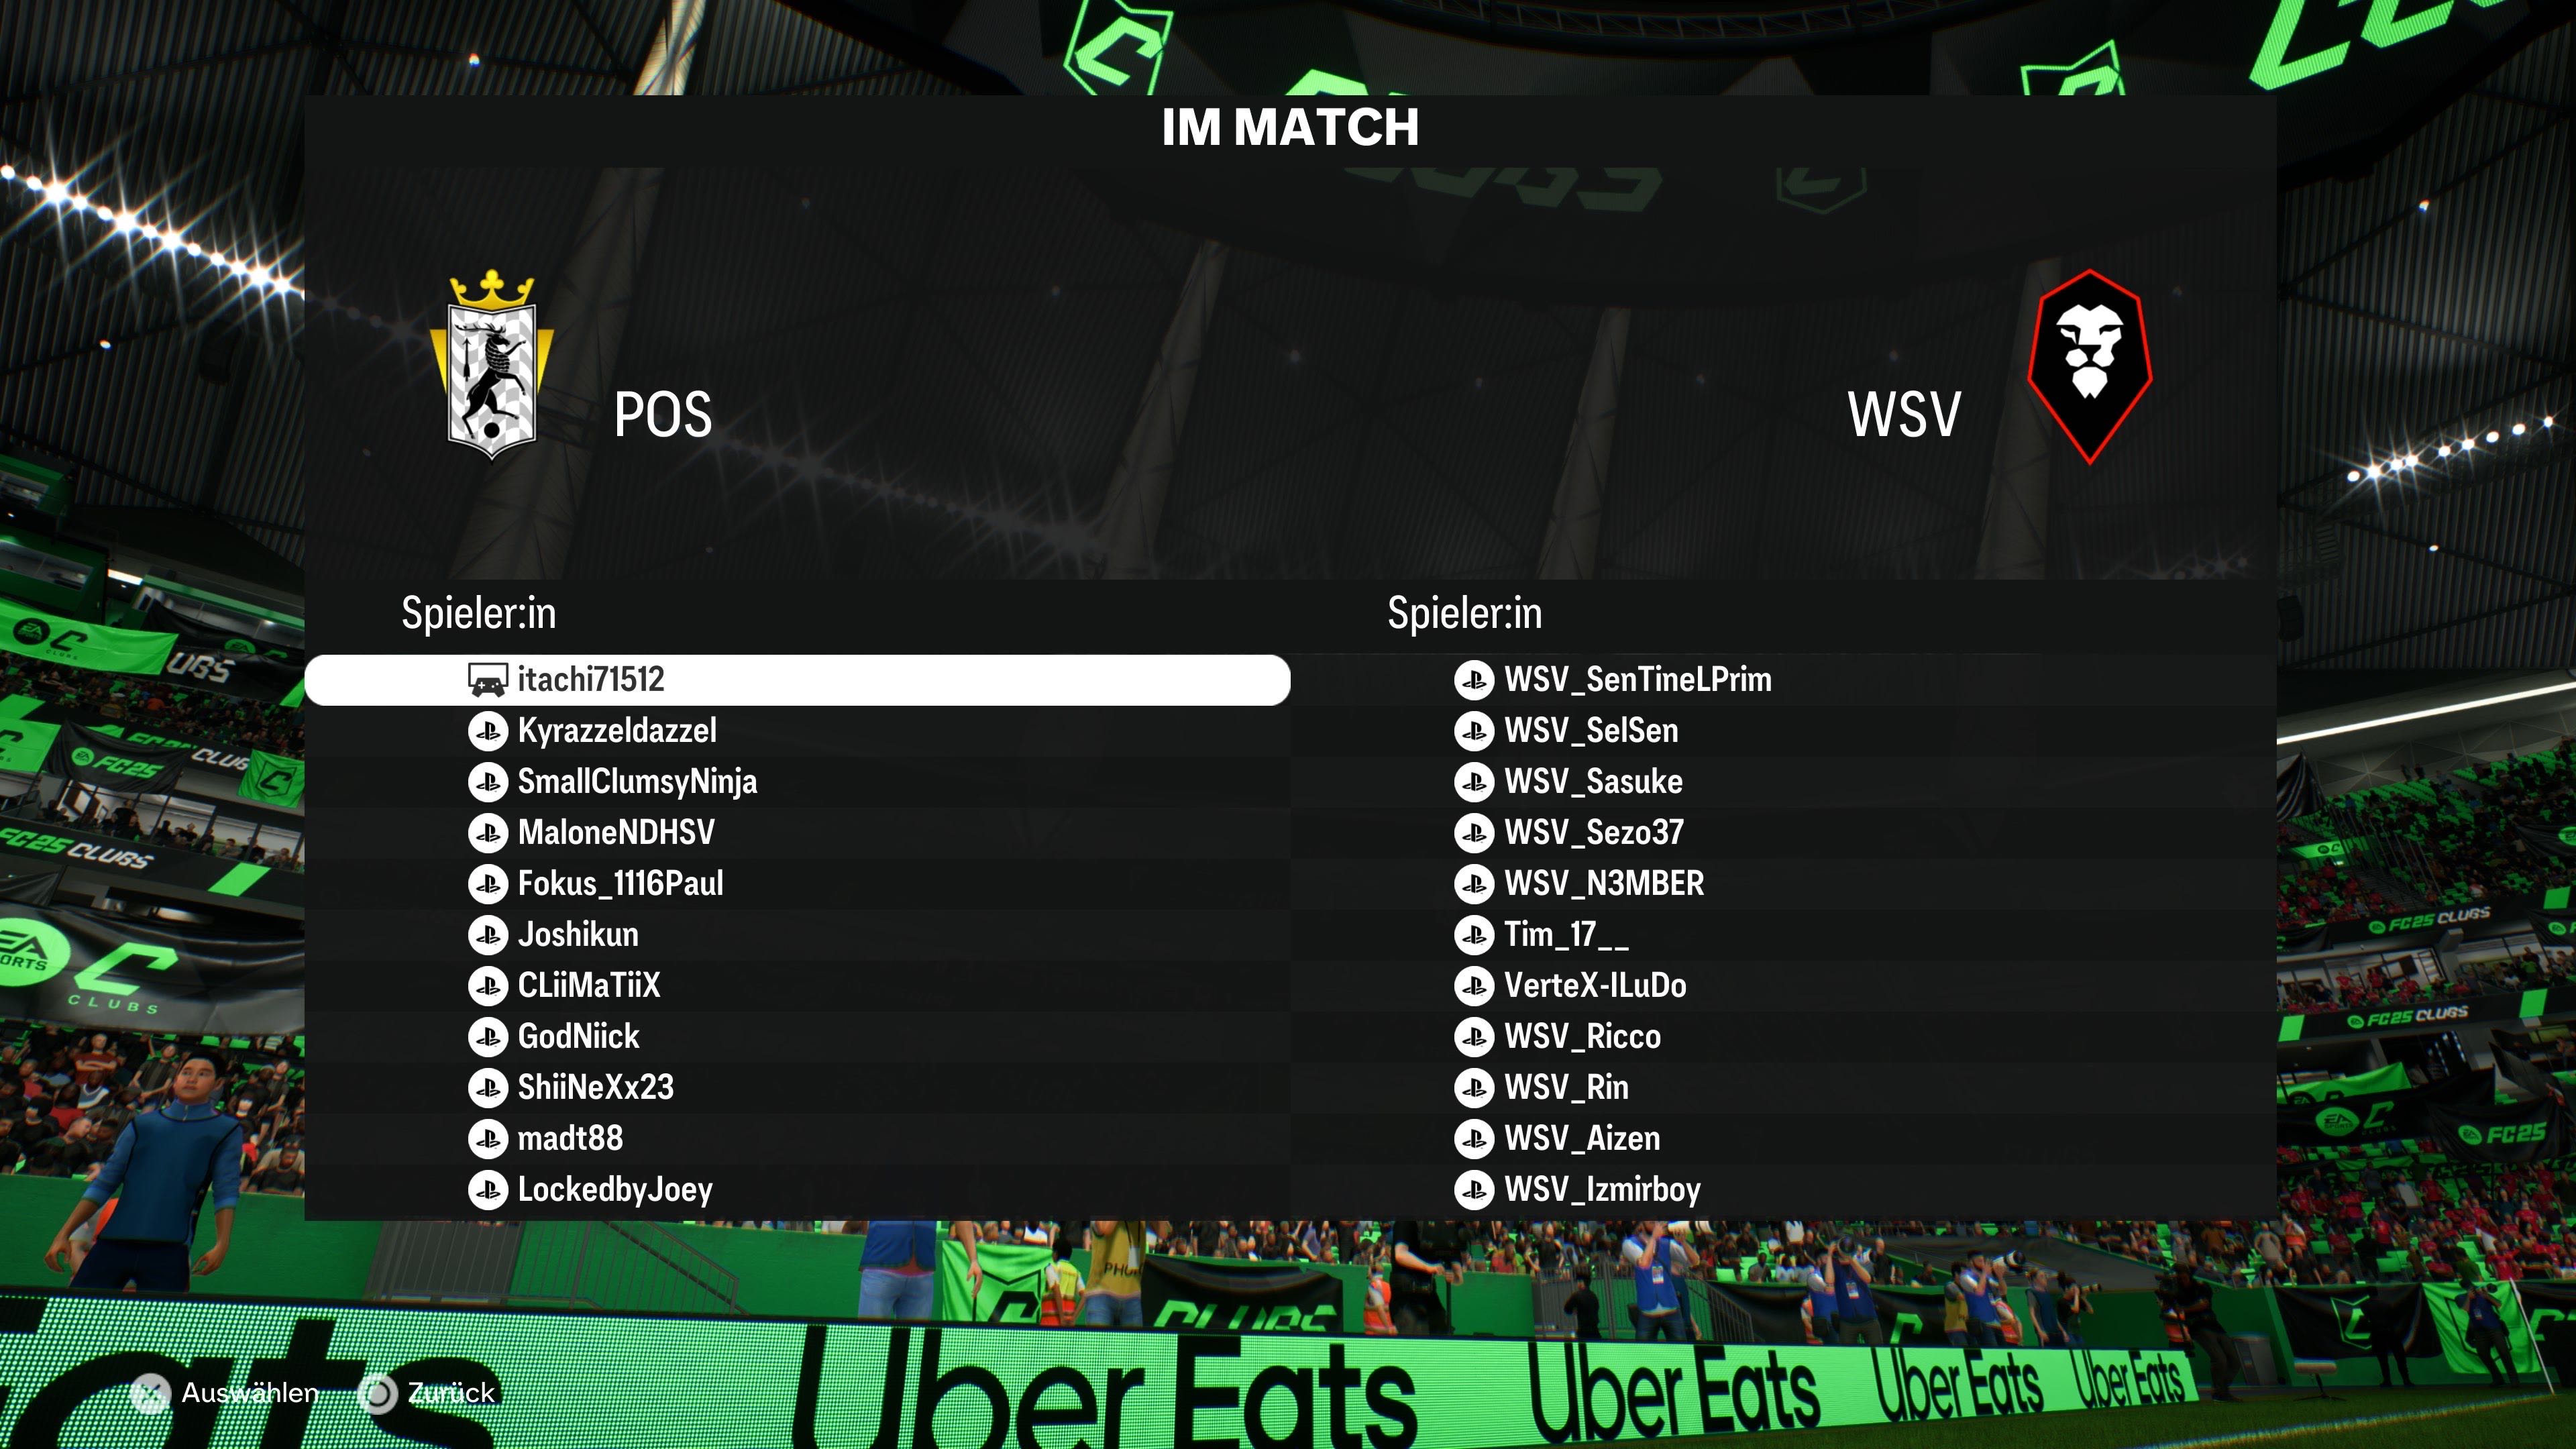The width and height of the screenshot is (2576, 1449).
Task: Click the POS club crest emblem
Action: point(491,366)
